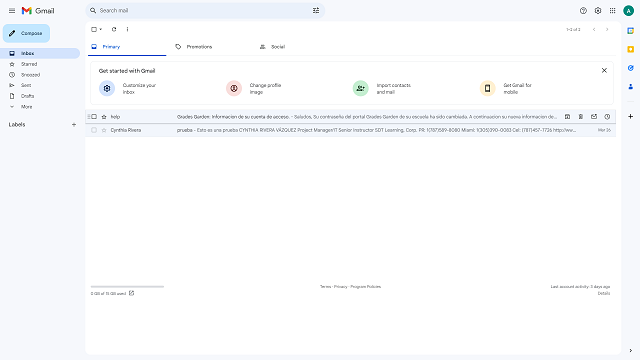Open Google Keep side panel

tap(631, 49)
